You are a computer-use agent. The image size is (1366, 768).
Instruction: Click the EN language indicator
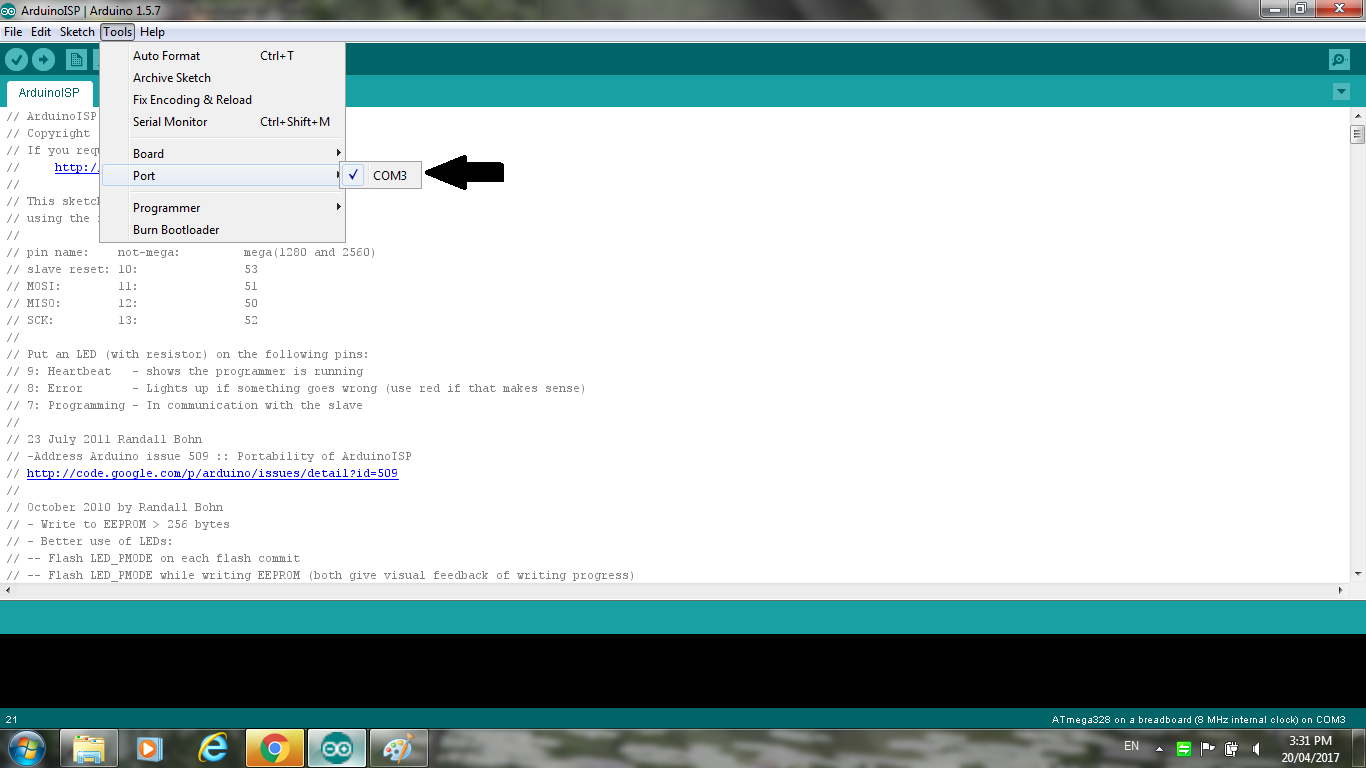[x=1132, y=746]
